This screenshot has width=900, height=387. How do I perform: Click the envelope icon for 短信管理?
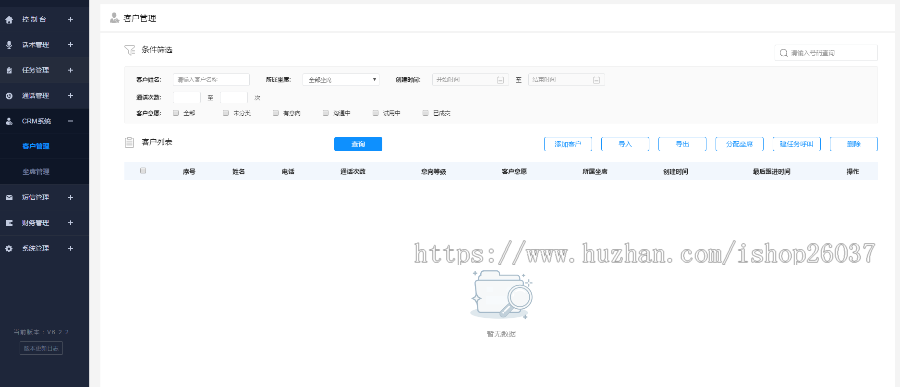point(9,198)
